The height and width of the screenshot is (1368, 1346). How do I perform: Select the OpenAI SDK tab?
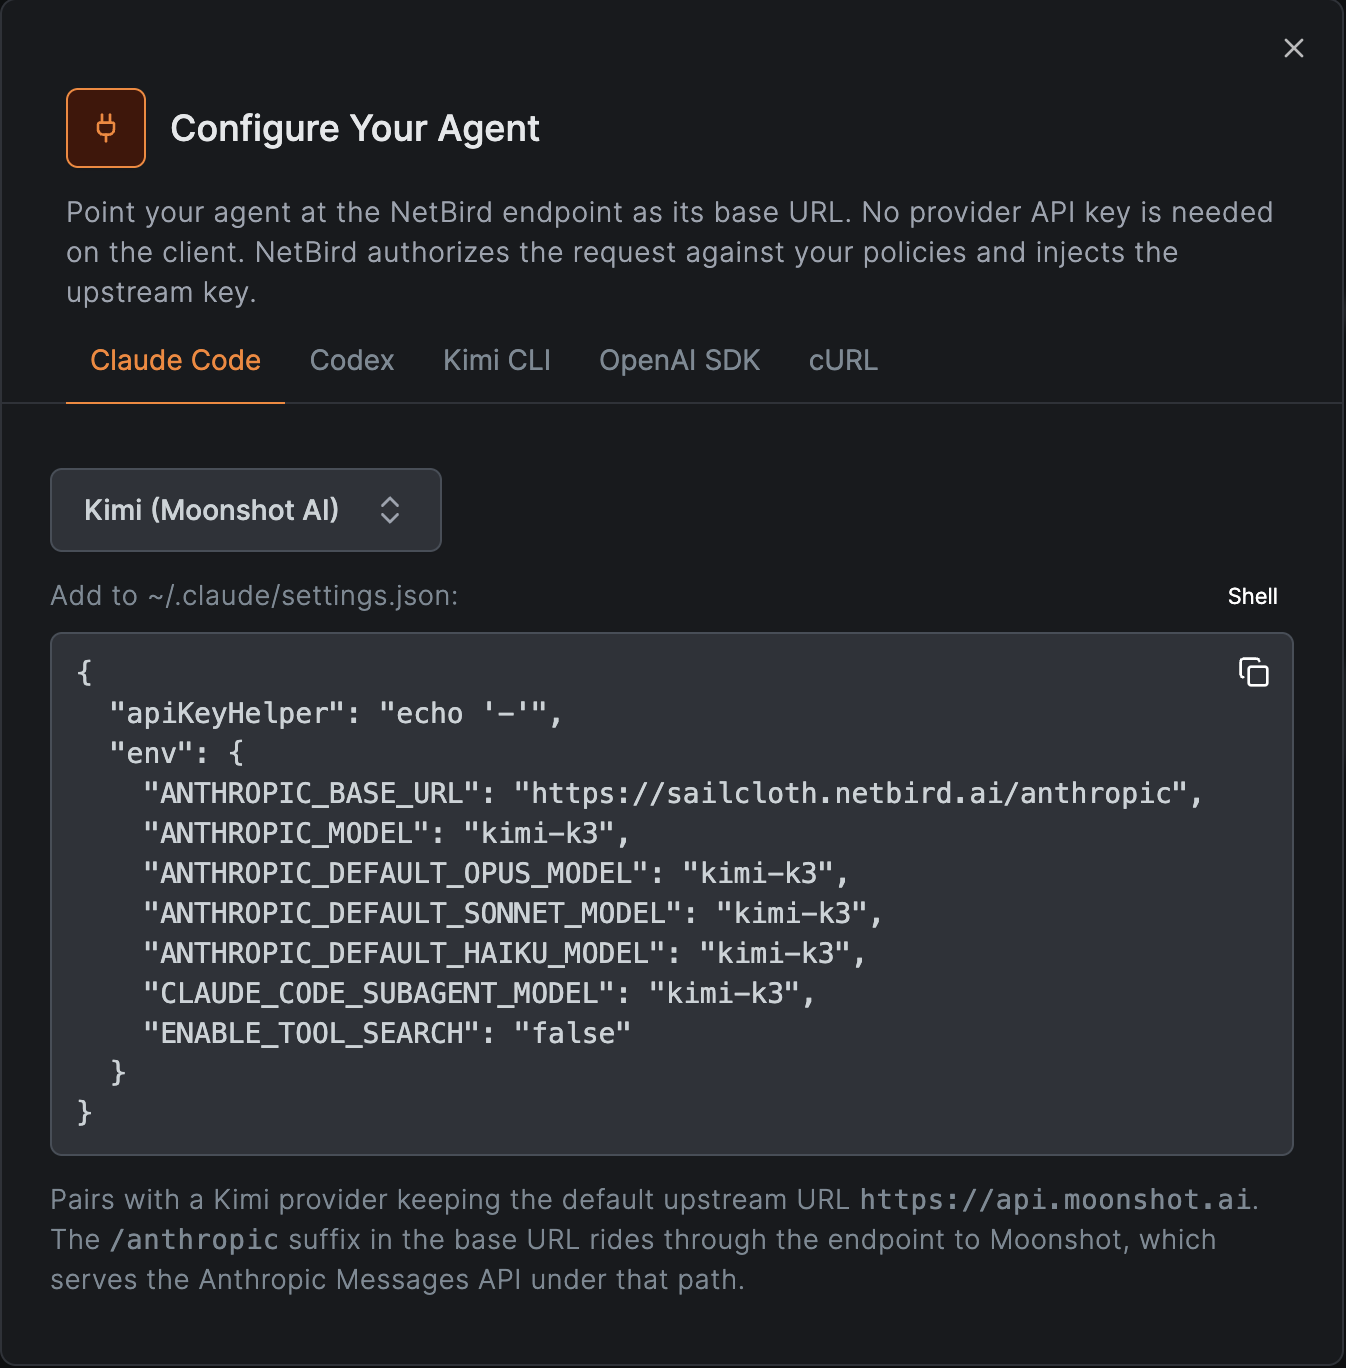(x=680, y=360)
